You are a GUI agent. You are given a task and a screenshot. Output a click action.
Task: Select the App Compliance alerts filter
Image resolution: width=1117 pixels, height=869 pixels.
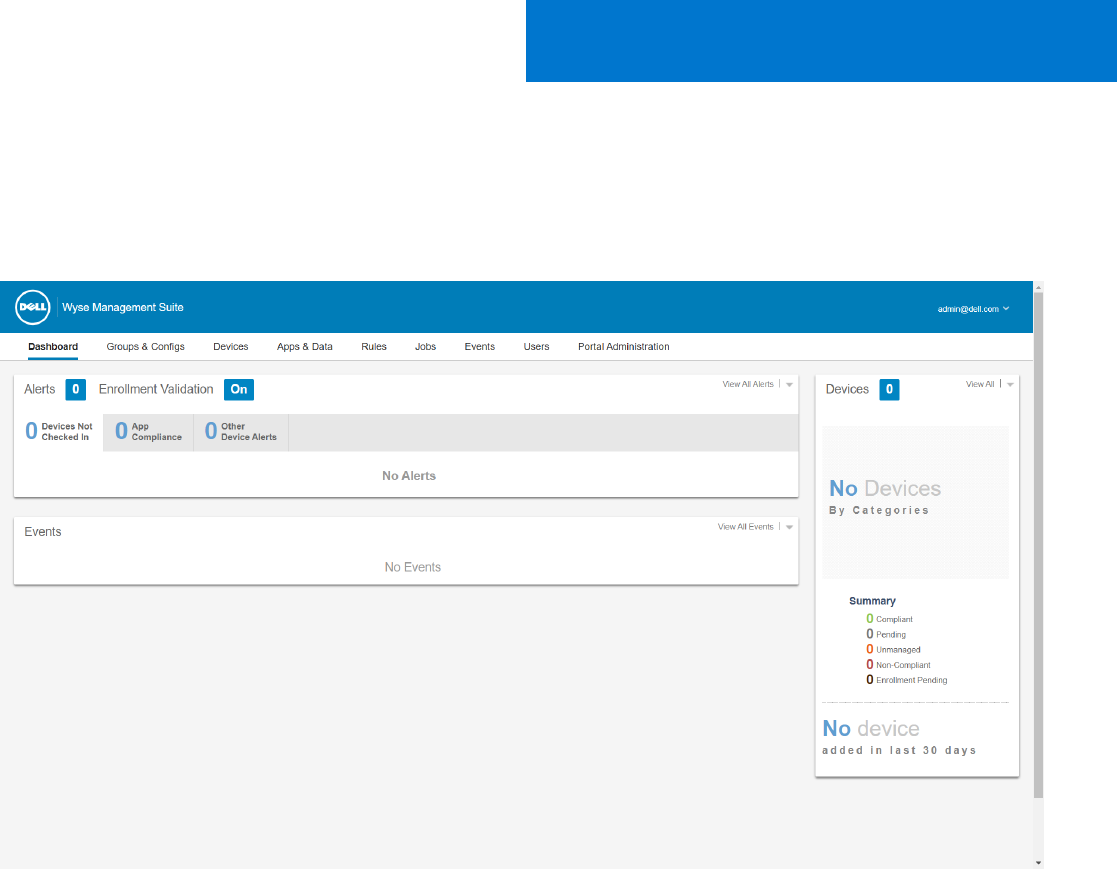[148, 432]
